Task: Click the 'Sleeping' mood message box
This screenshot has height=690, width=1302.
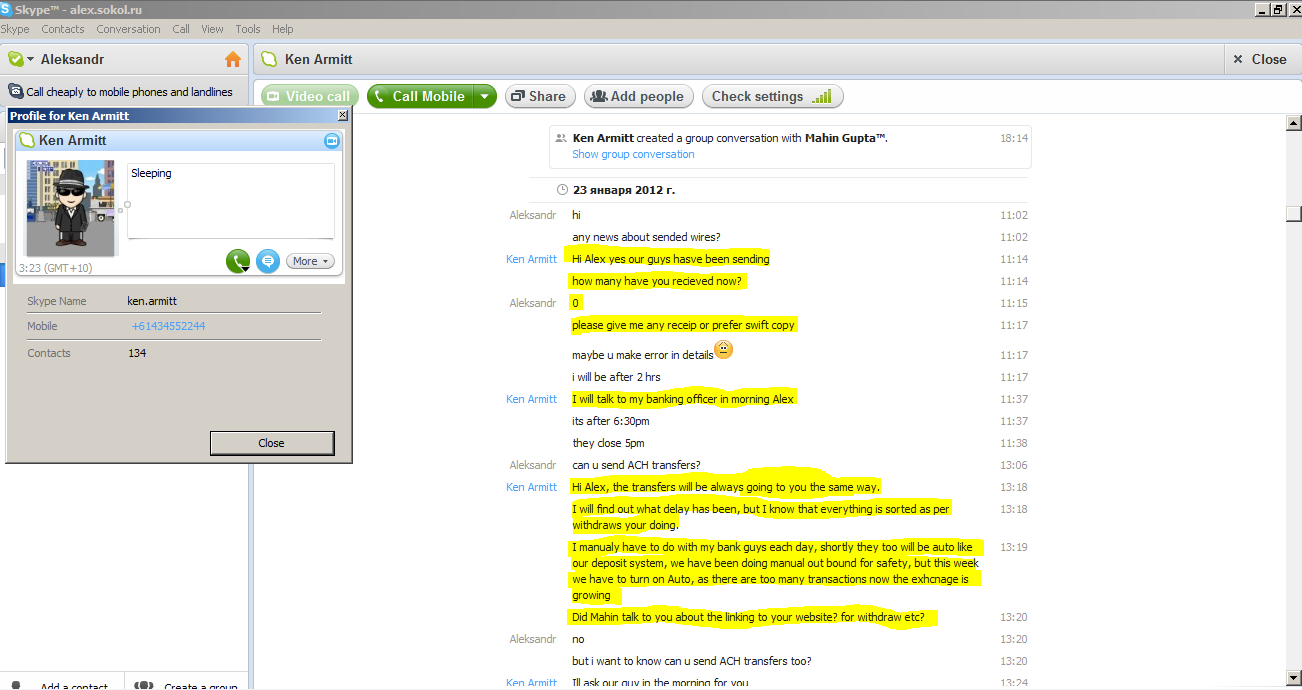Action: [231, 202]
